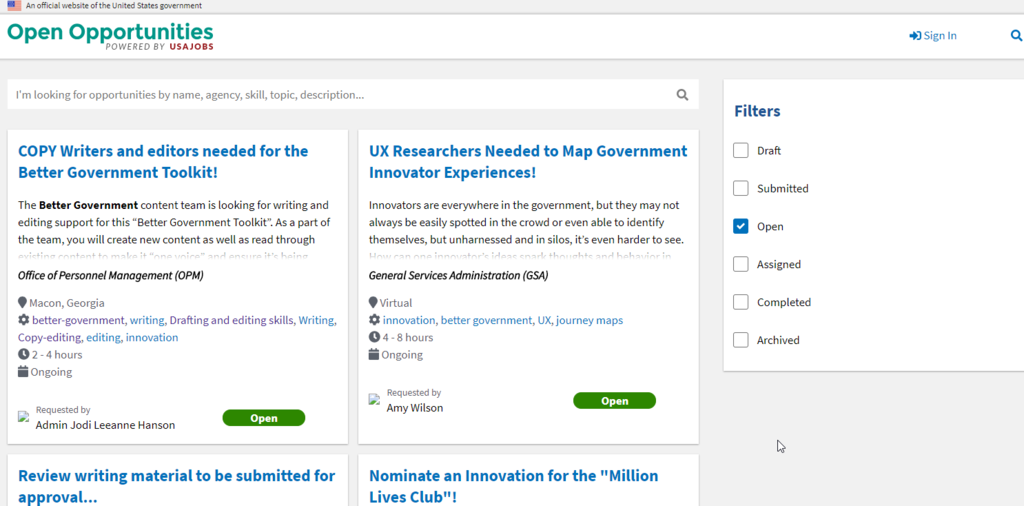Viewport: 1024px width, 506px height.
Task: Click lowercase writing skill tag
Action: (x=147, y=320)
